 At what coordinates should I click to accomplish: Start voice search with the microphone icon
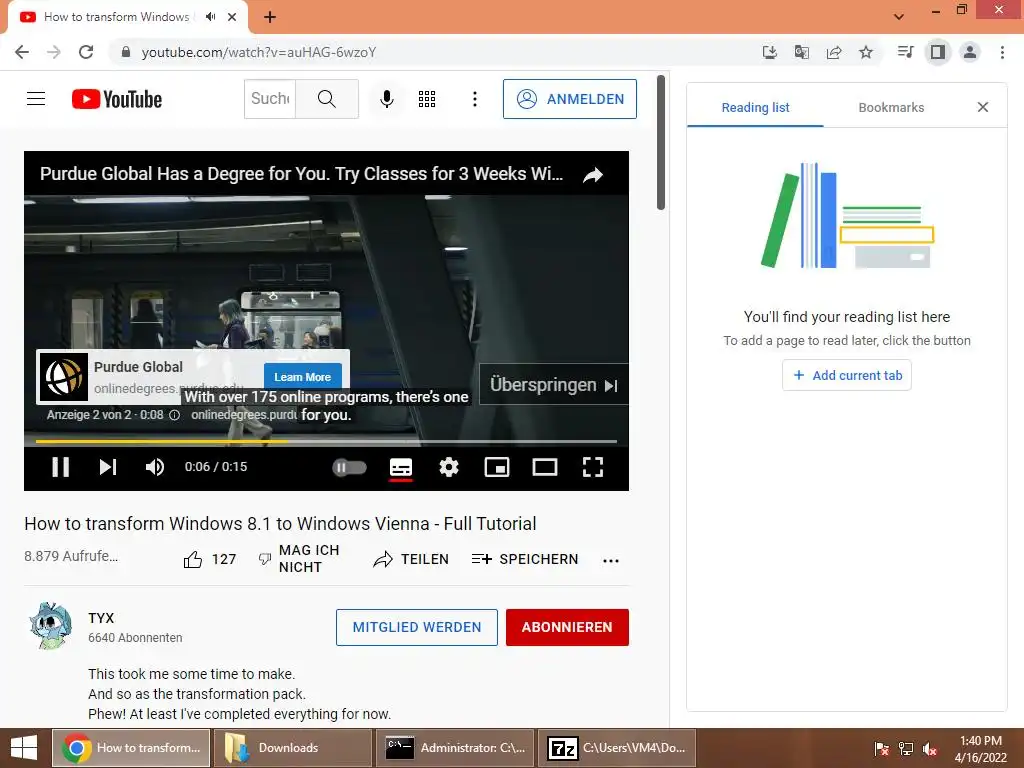pyautogui.click(x=387, y=99)
